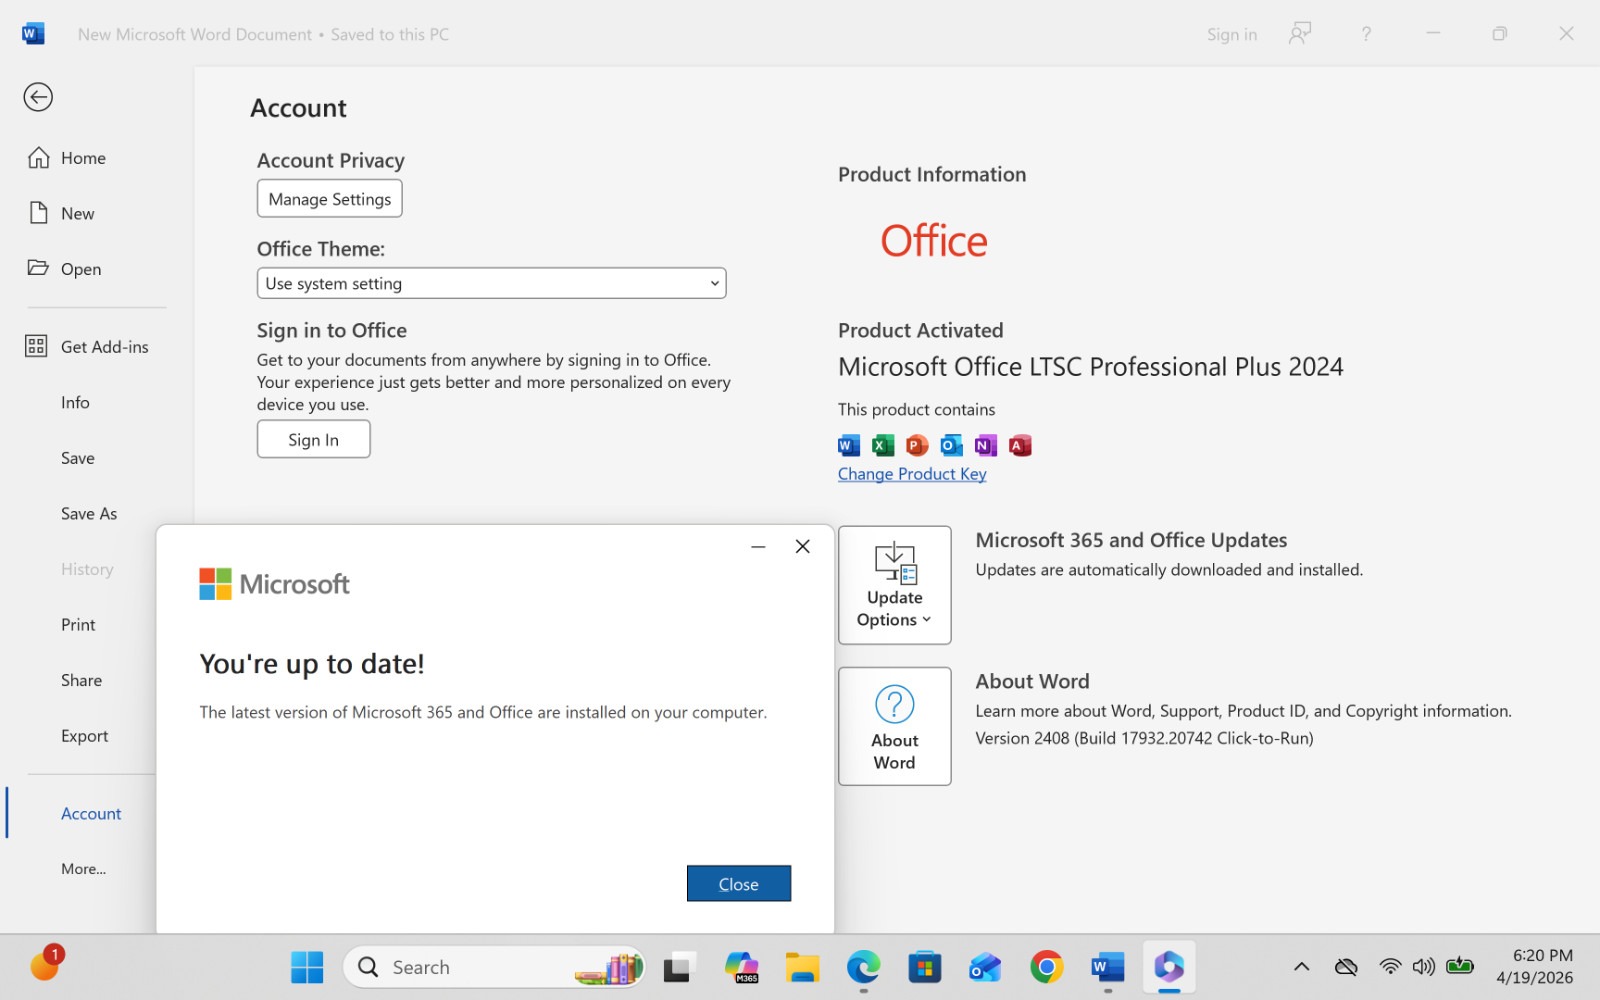Click the Version 2408 build text
The image size is (1600, 1000).
(1144, 738)
